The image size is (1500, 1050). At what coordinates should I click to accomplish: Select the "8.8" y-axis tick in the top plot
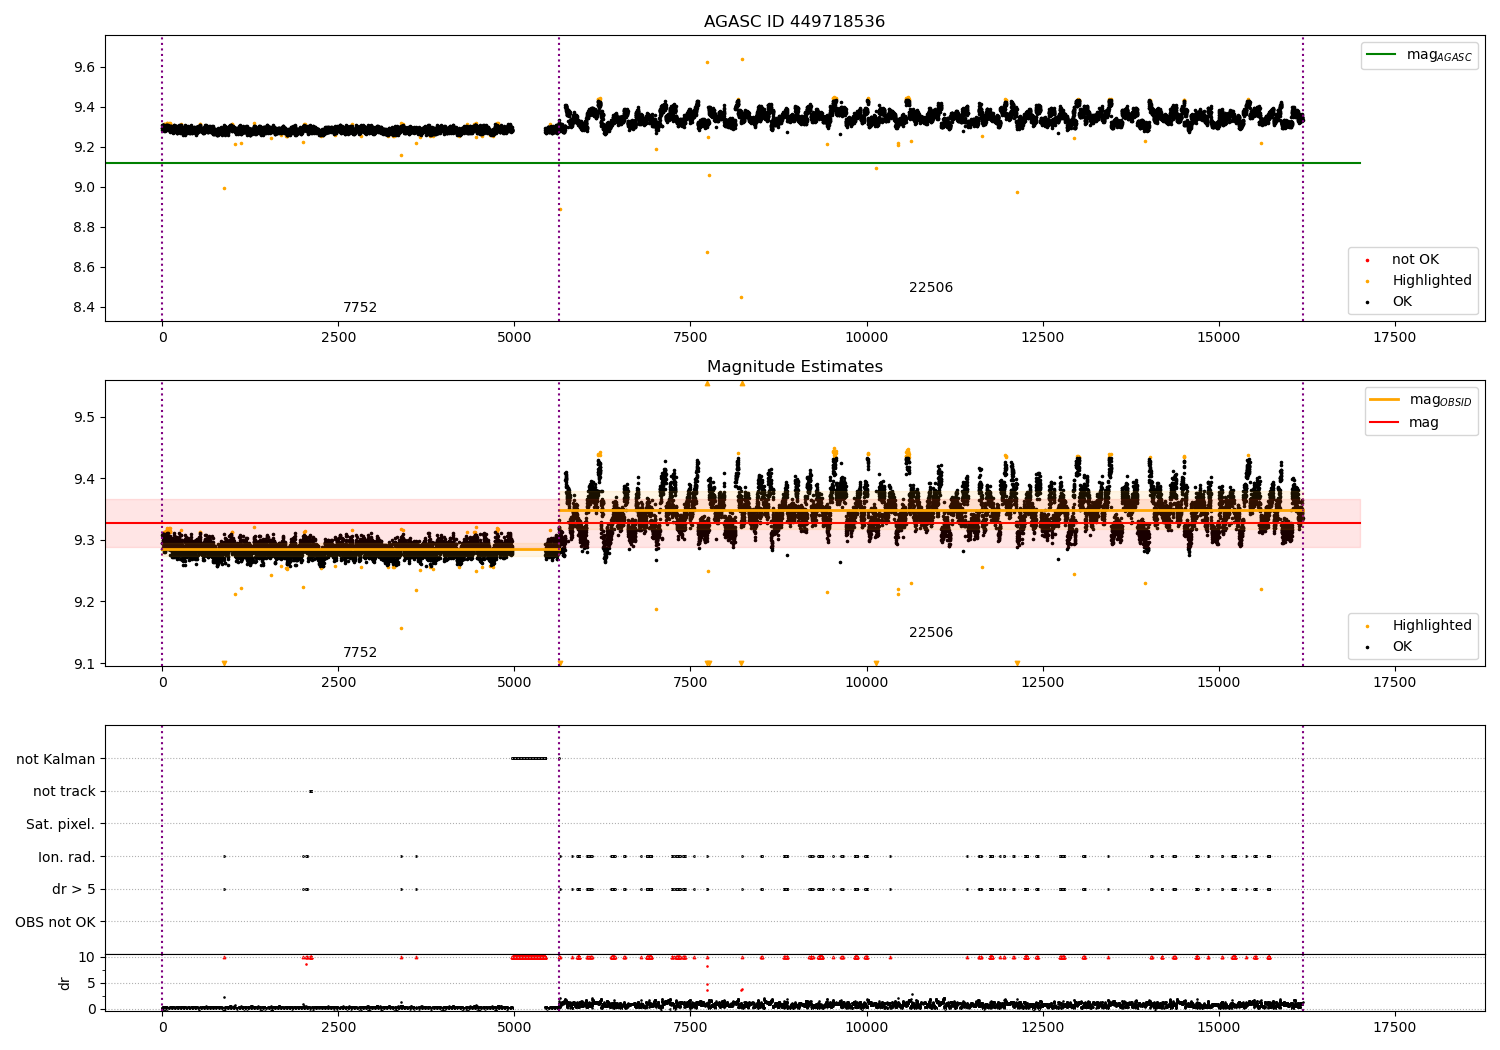[x=84, y=228]
